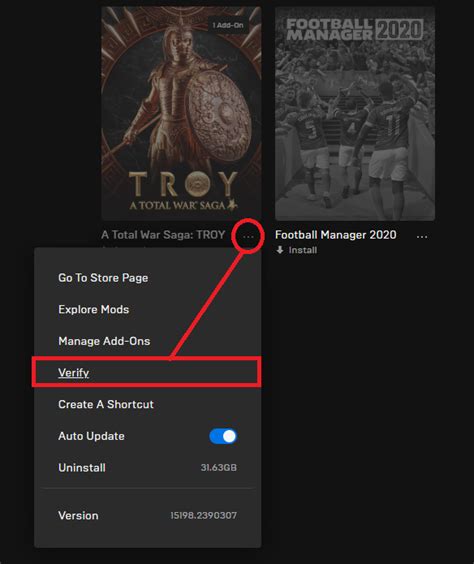Click the version number 15198.2390307
This screenshot has height=564, width=474.
pyautogui.click(x=204, y=515)
